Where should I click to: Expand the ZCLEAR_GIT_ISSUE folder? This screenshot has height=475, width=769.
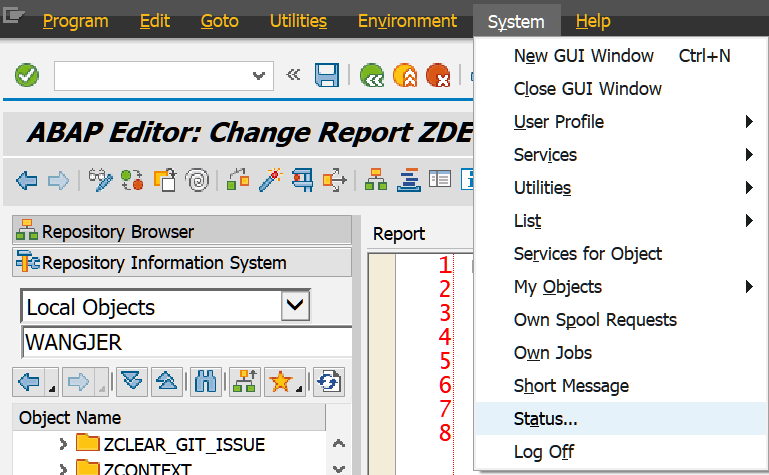pos(63,444)
